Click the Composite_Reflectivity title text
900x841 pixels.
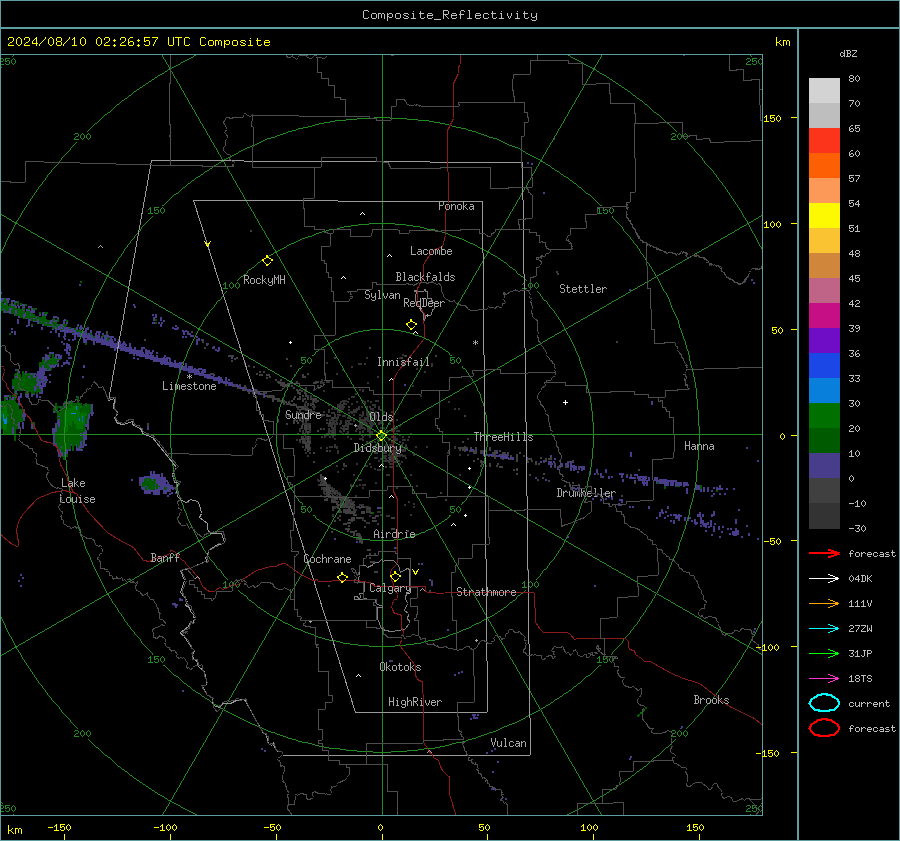tap(449, 15)
